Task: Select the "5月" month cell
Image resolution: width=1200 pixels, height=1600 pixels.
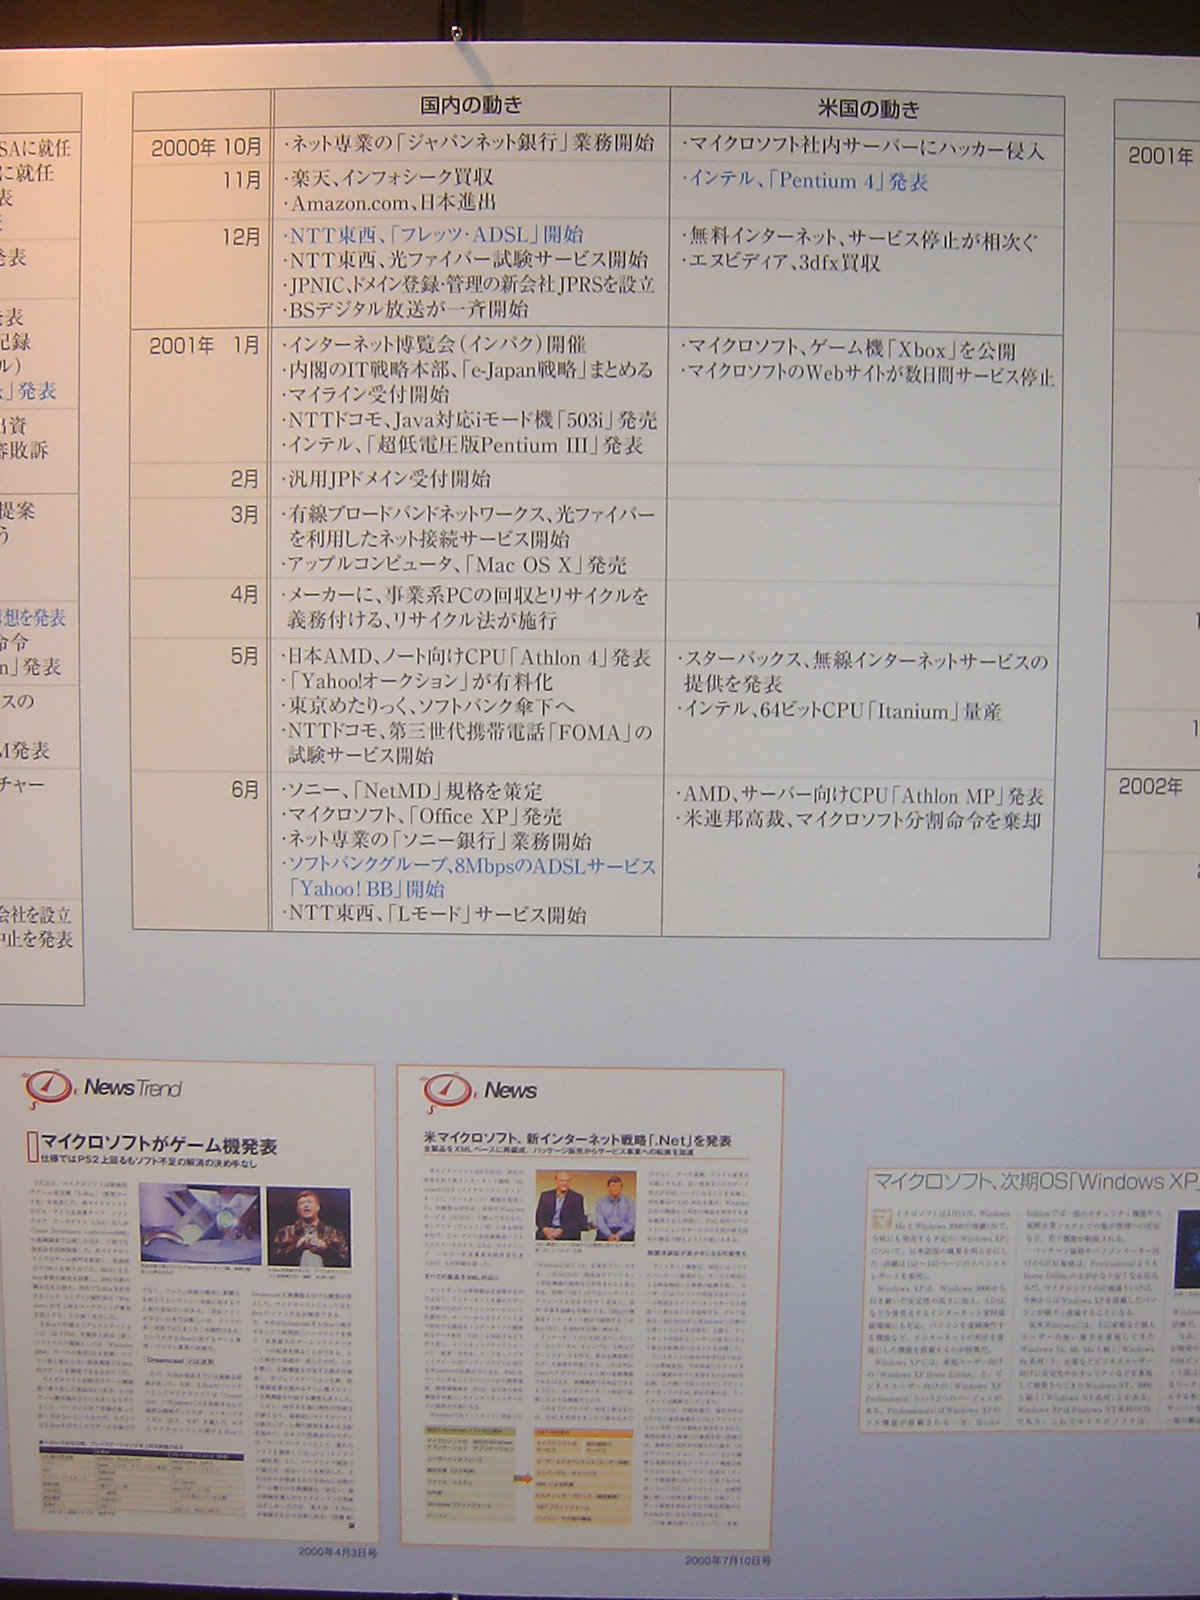Action: click(x=245, y=656)
